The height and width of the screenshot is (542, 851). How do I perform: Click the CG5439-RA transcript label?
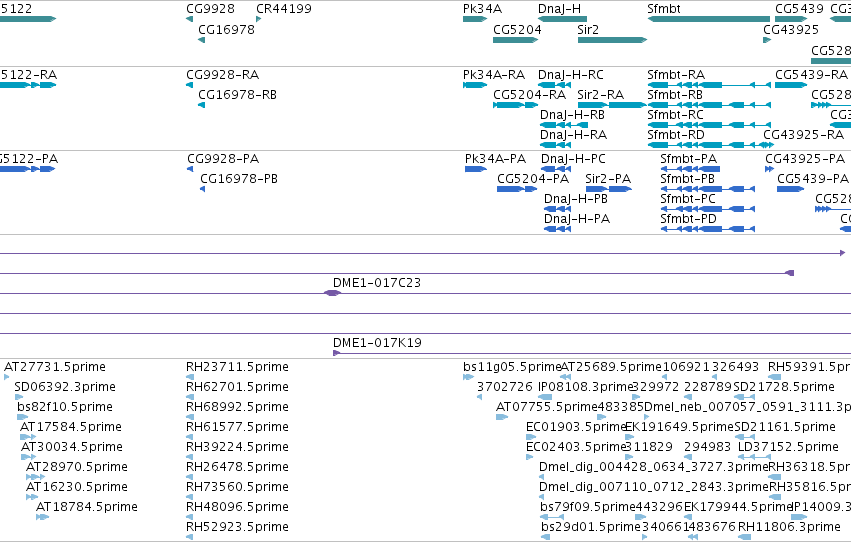[x=811, y=75]
